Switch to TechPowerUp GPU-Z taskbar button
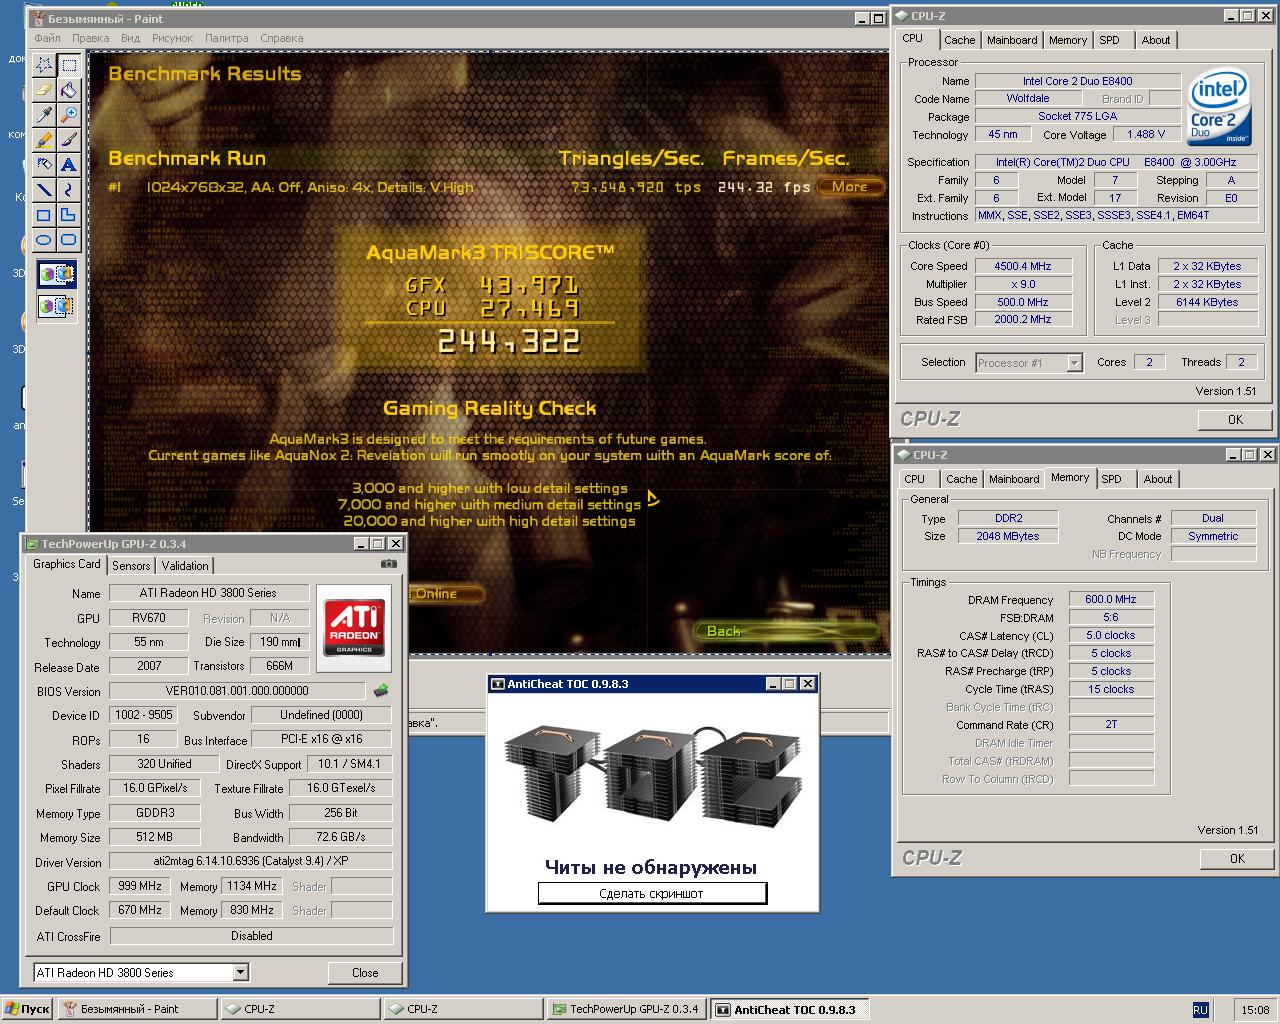Viewport: 1280px width, 1024px height. click(627, 1009)
